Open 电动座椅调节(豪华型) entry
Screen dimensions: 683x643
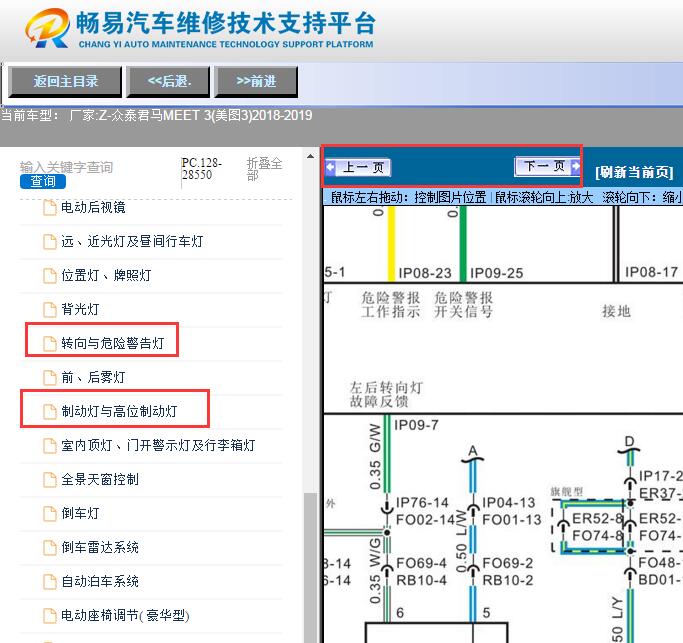pos(125,615)
